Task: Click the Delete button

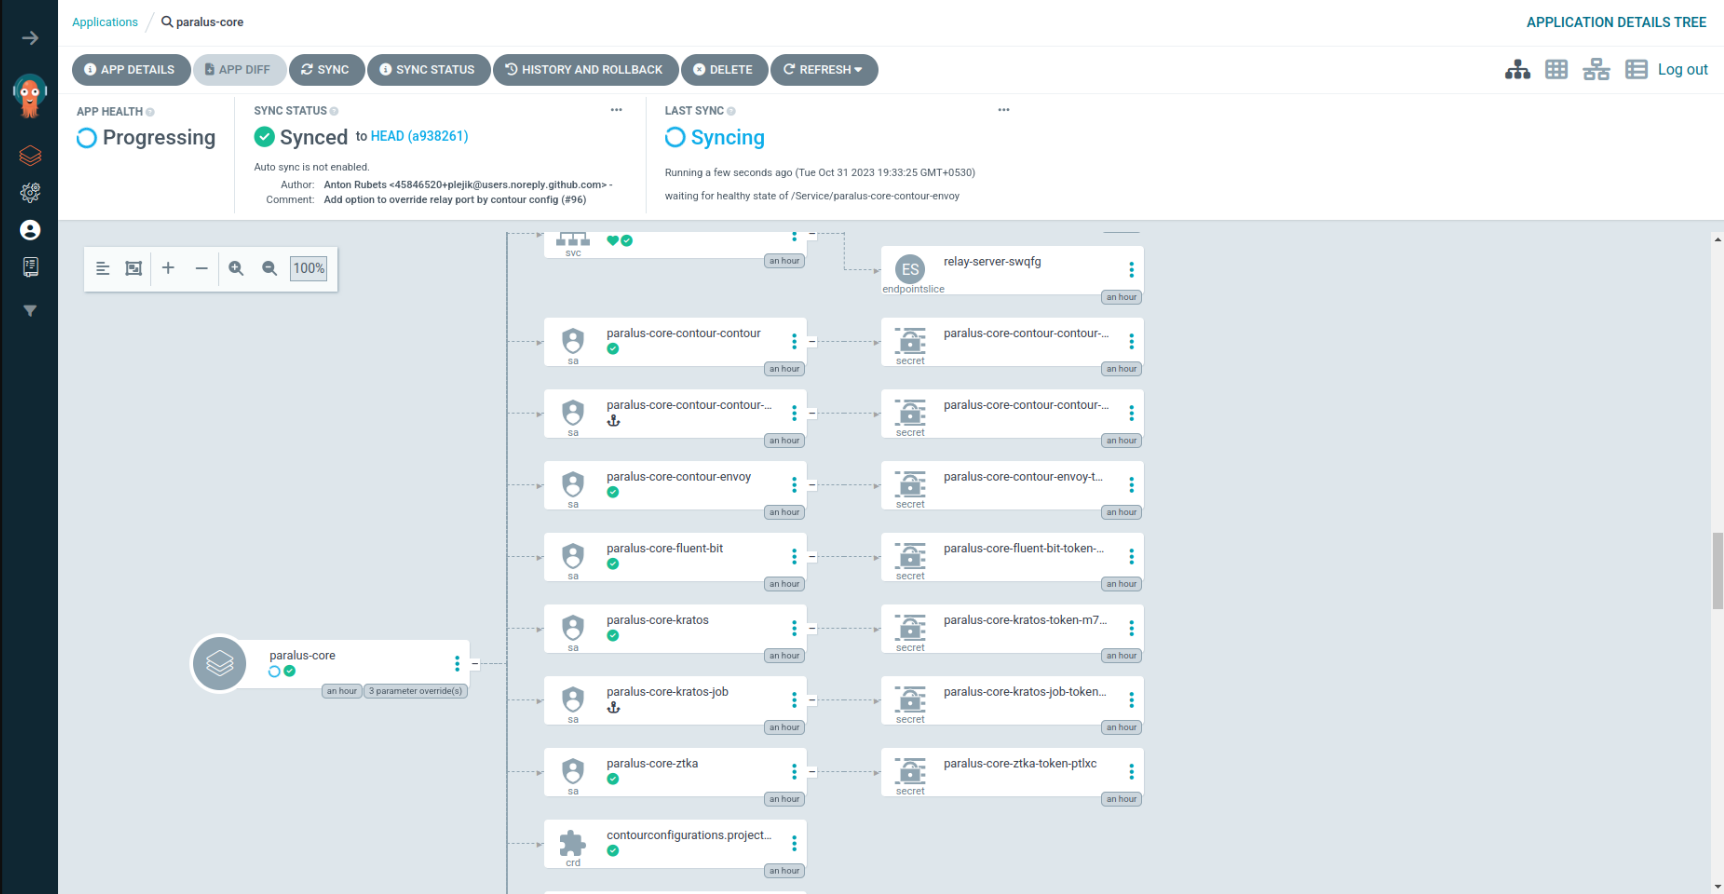Action: pyautogui.click(x=724, y=70)
